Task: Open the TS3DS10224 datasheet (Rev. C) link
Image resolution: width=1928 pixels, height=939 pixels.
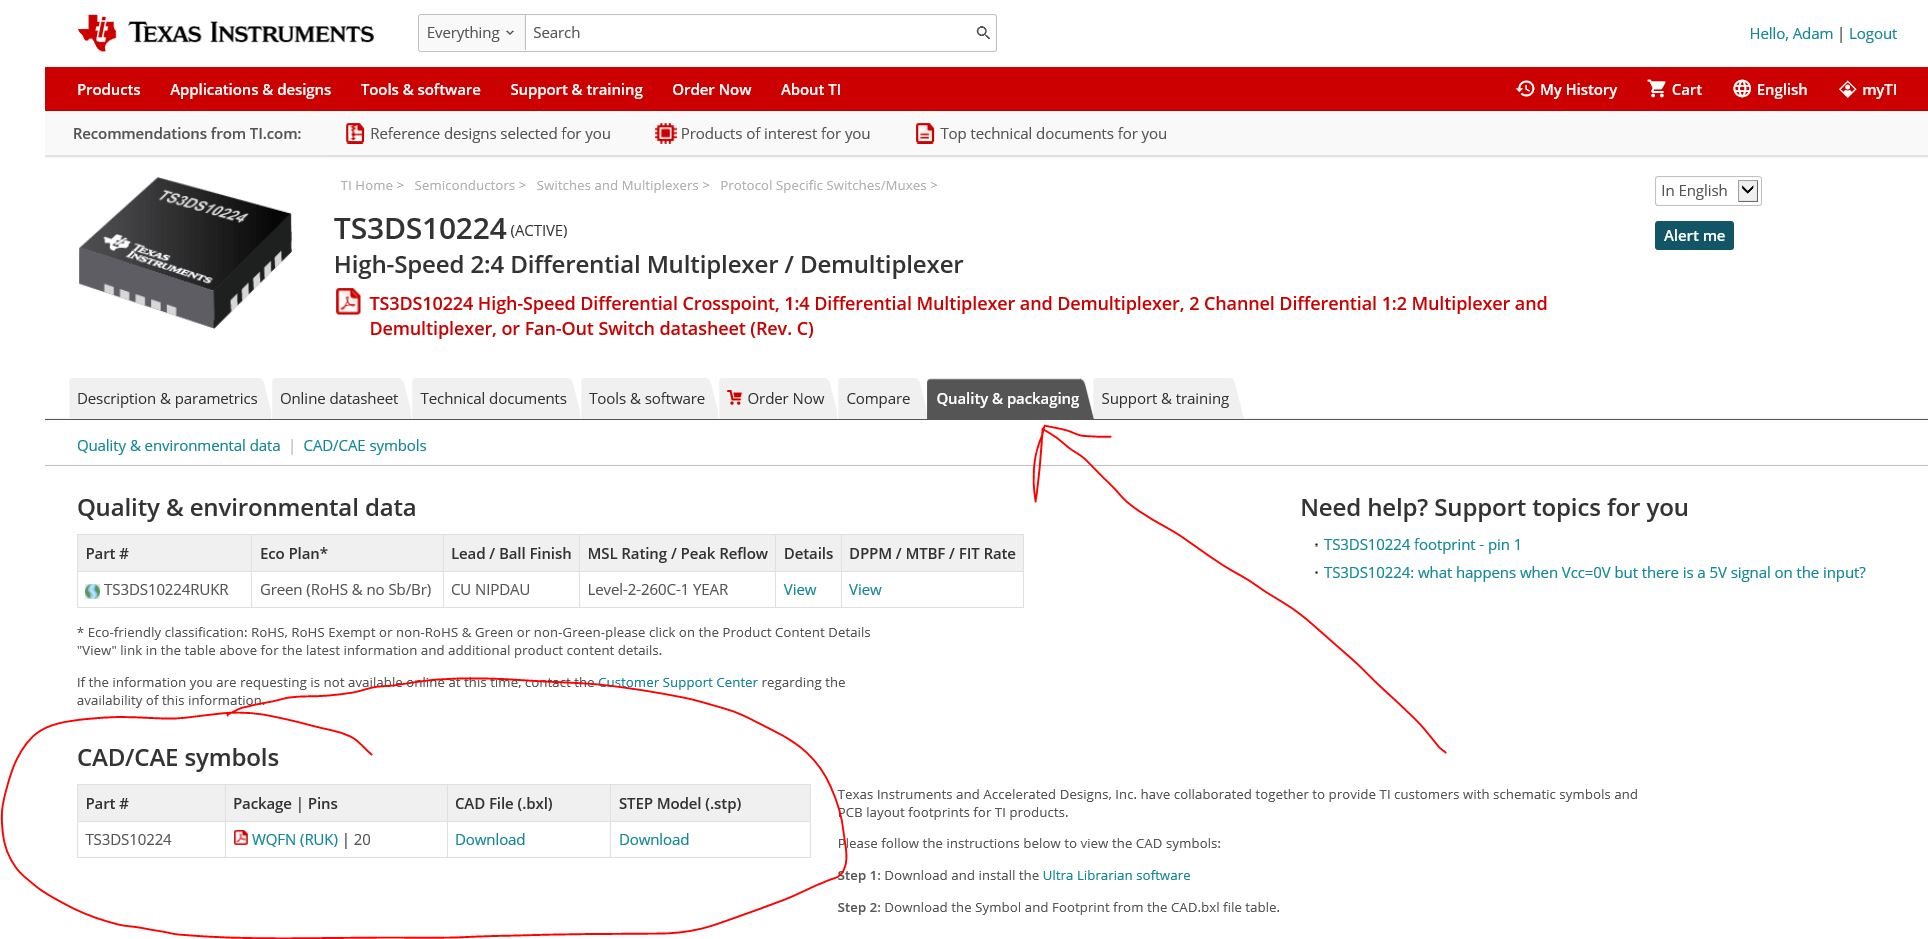Action: 958,315
